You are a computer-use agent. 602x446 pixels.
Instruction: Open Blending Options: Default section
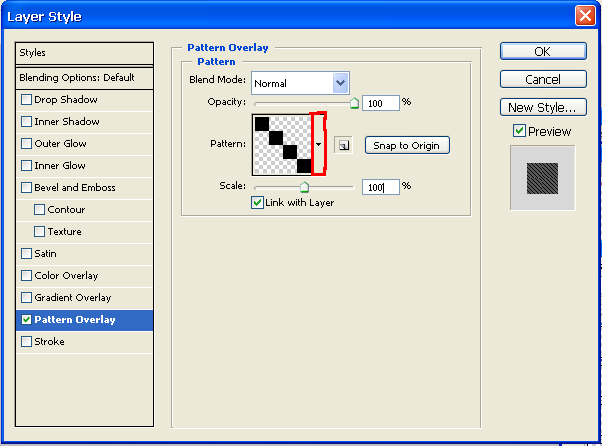[84, 78]
